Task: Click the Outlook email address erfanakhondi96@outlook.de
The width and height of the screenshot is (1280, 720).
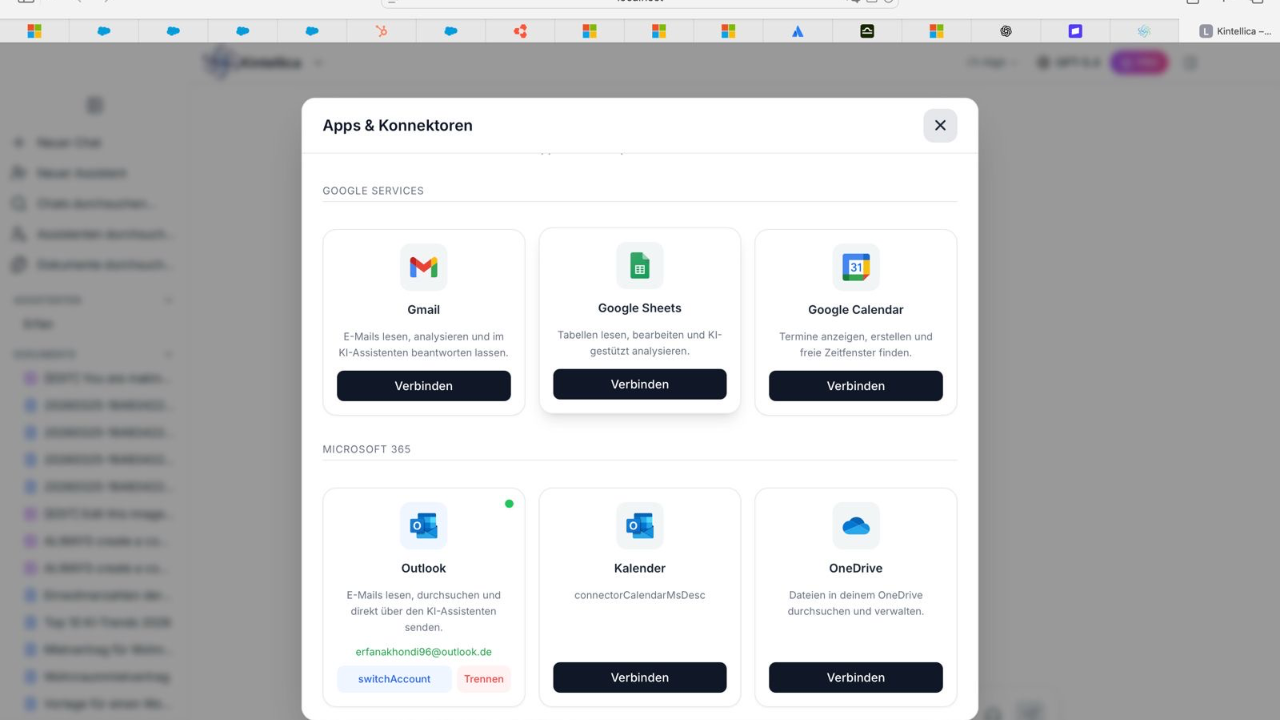Action: coord(424,652)
